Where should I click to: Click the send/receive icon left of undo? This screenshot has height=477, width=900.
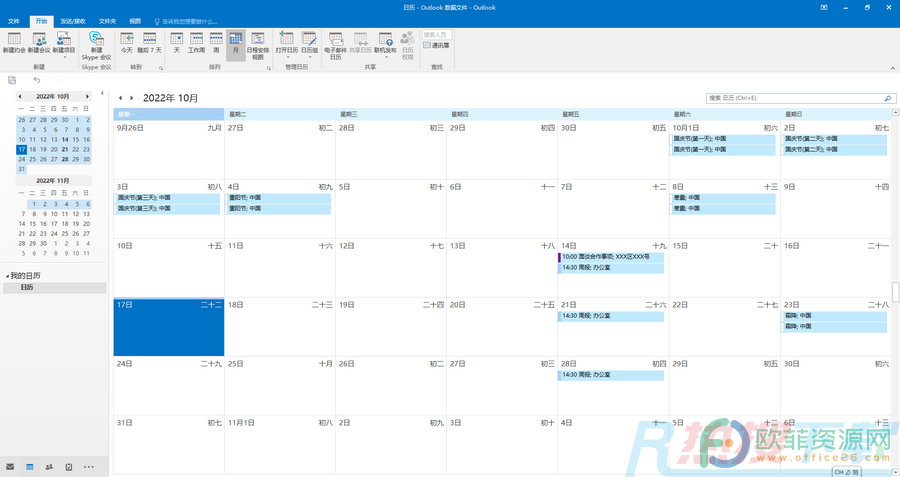click(12, 80)
